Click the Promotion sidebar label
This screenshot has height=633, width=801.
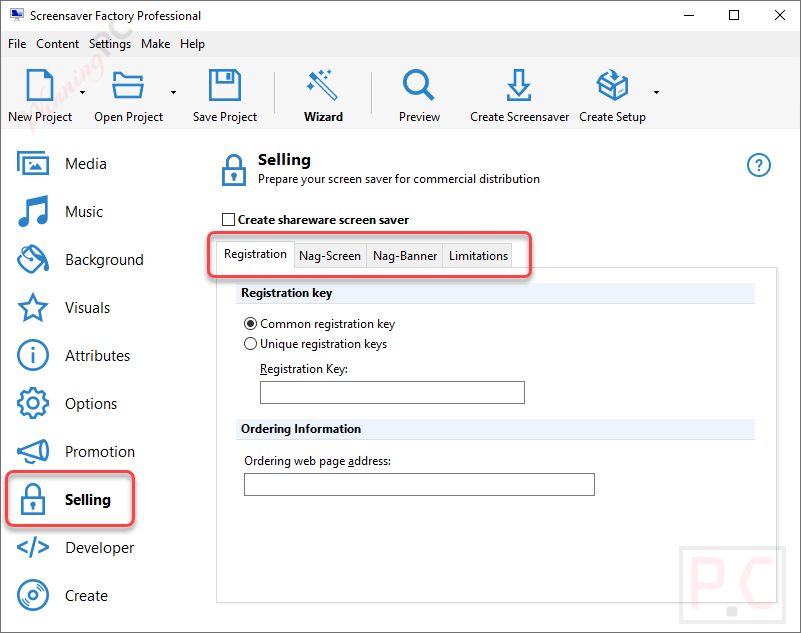click(x=100, y=452)
